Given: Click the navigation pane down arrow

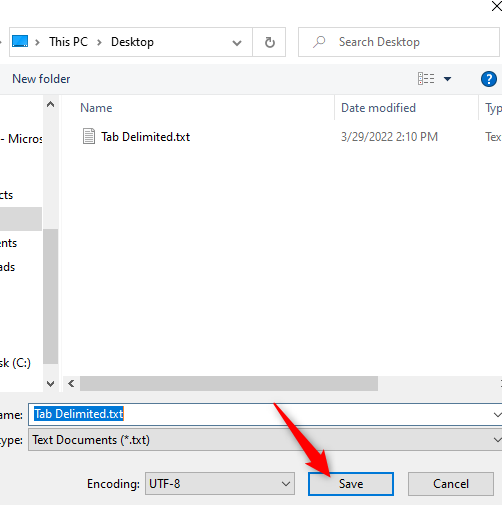Looking at the screenshot, I should 51,384.
